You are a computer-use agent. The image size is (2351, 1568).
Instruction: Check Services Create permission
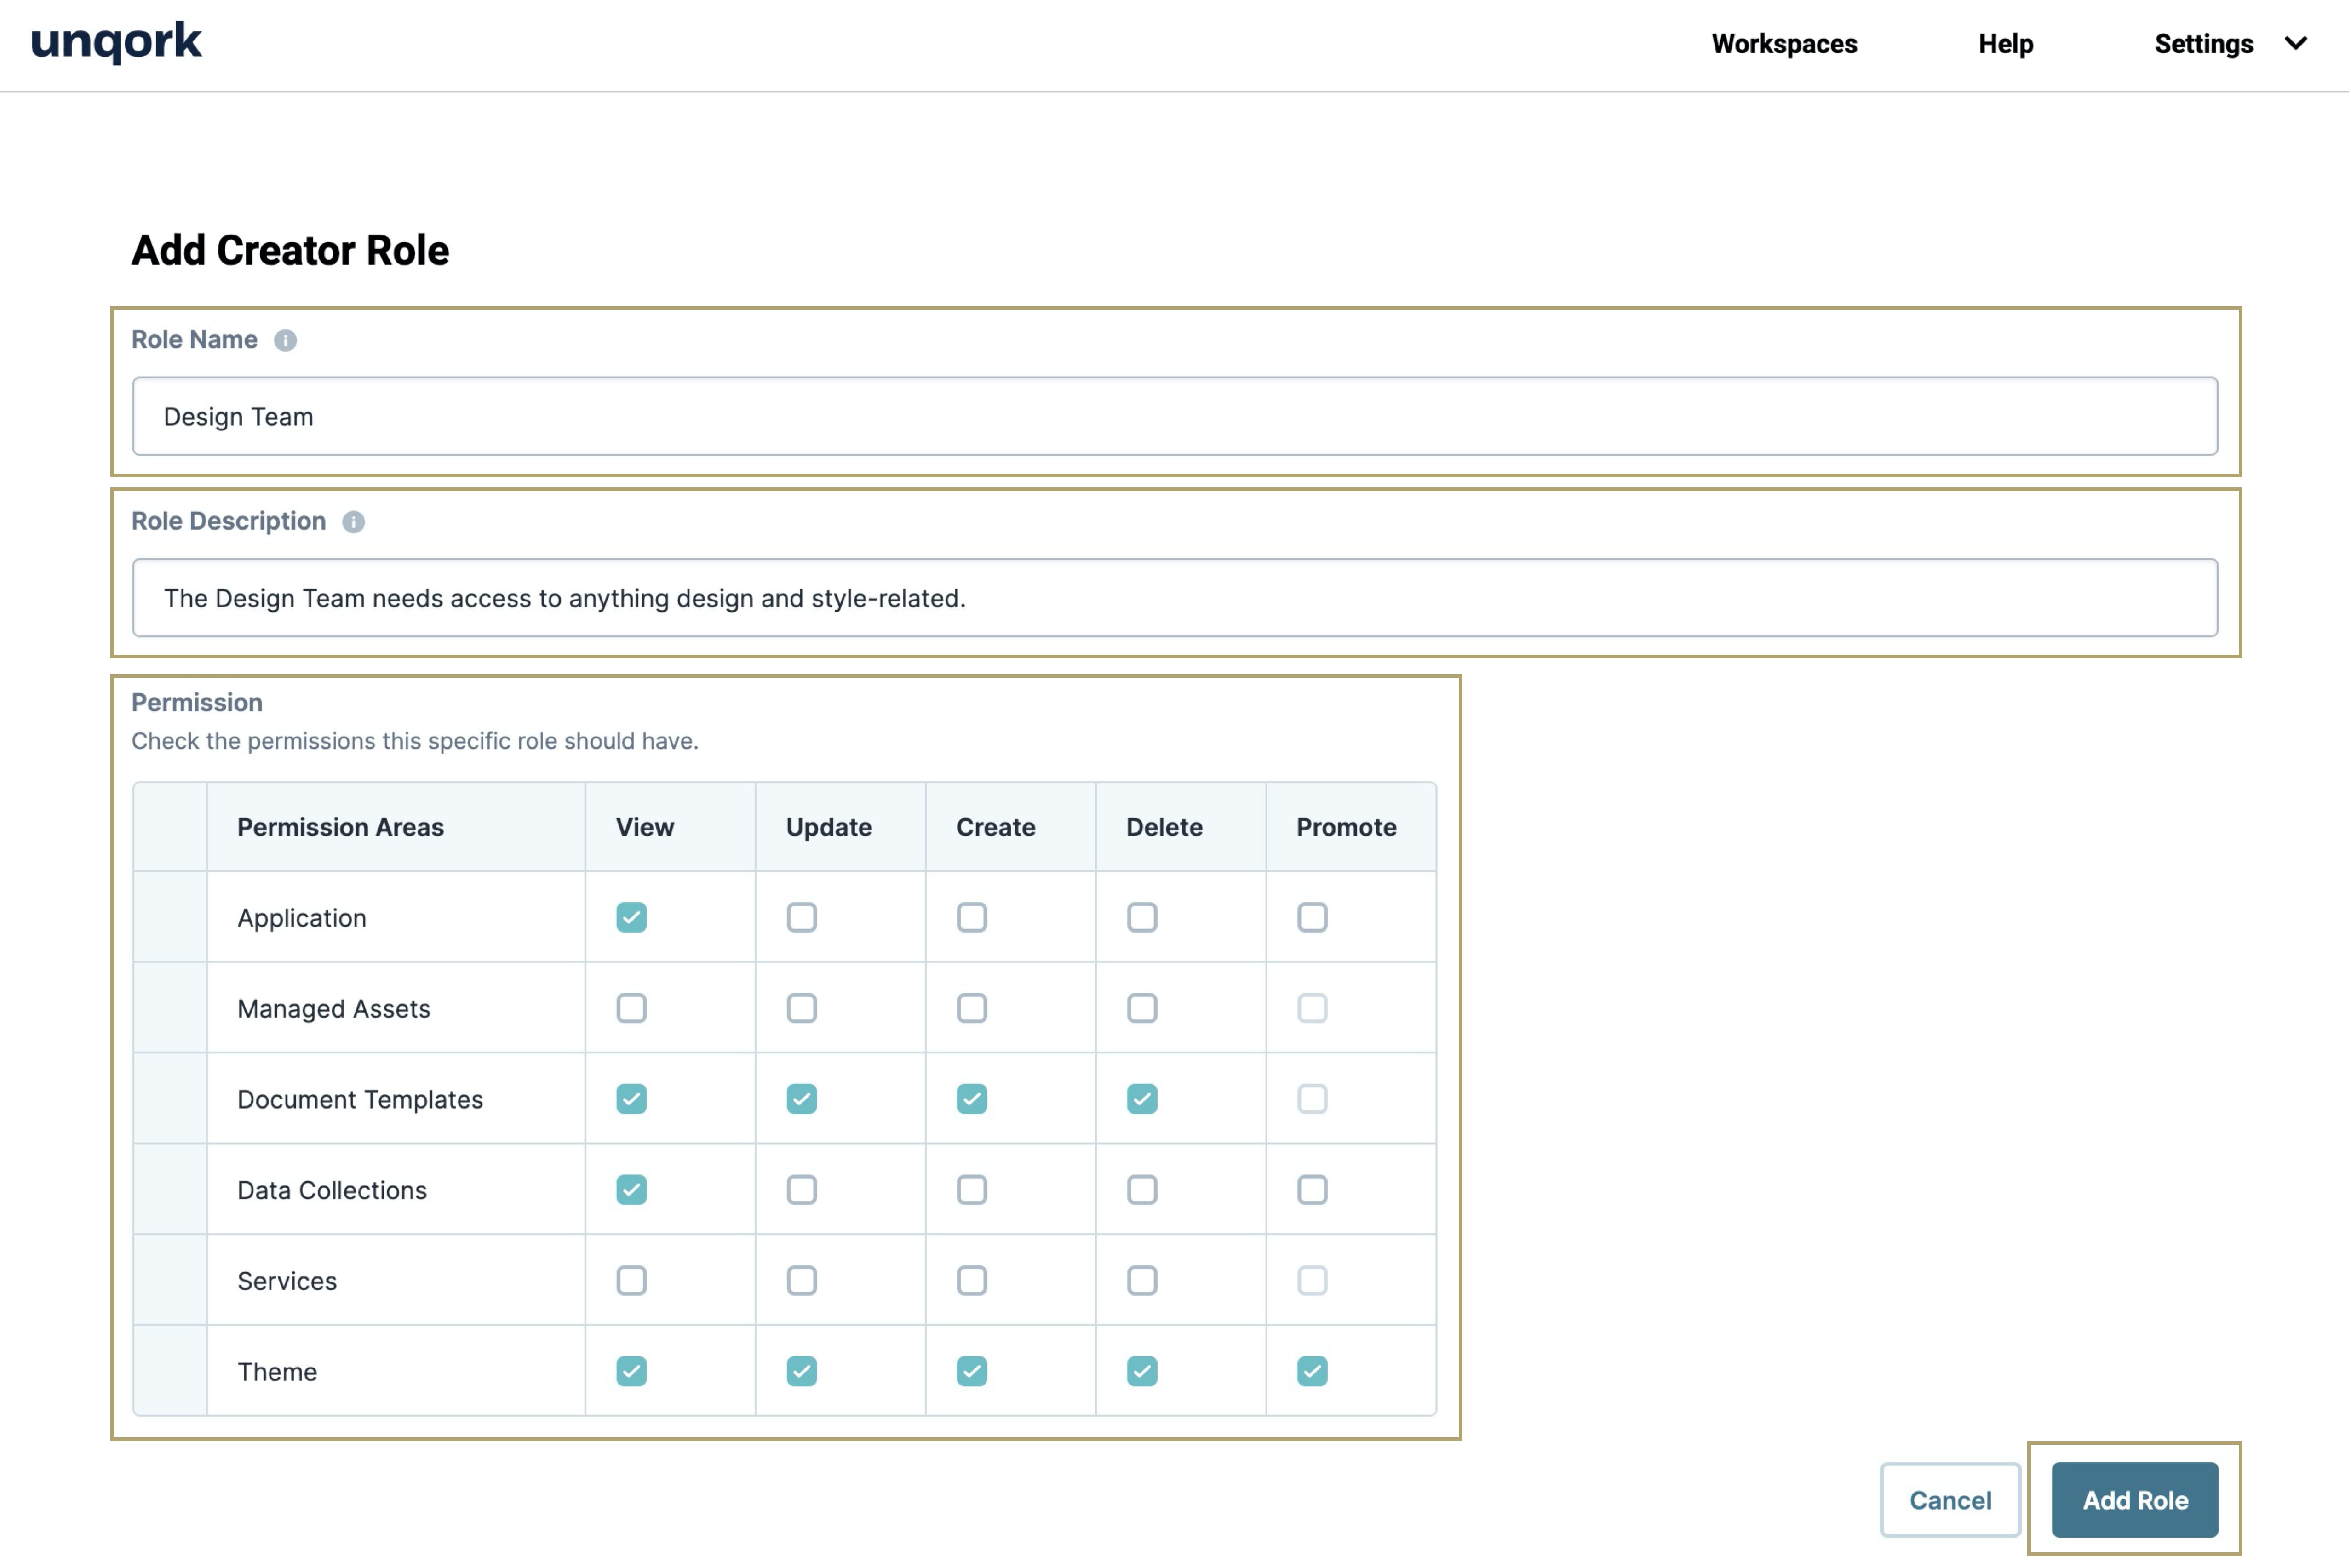pos(972,1281)
